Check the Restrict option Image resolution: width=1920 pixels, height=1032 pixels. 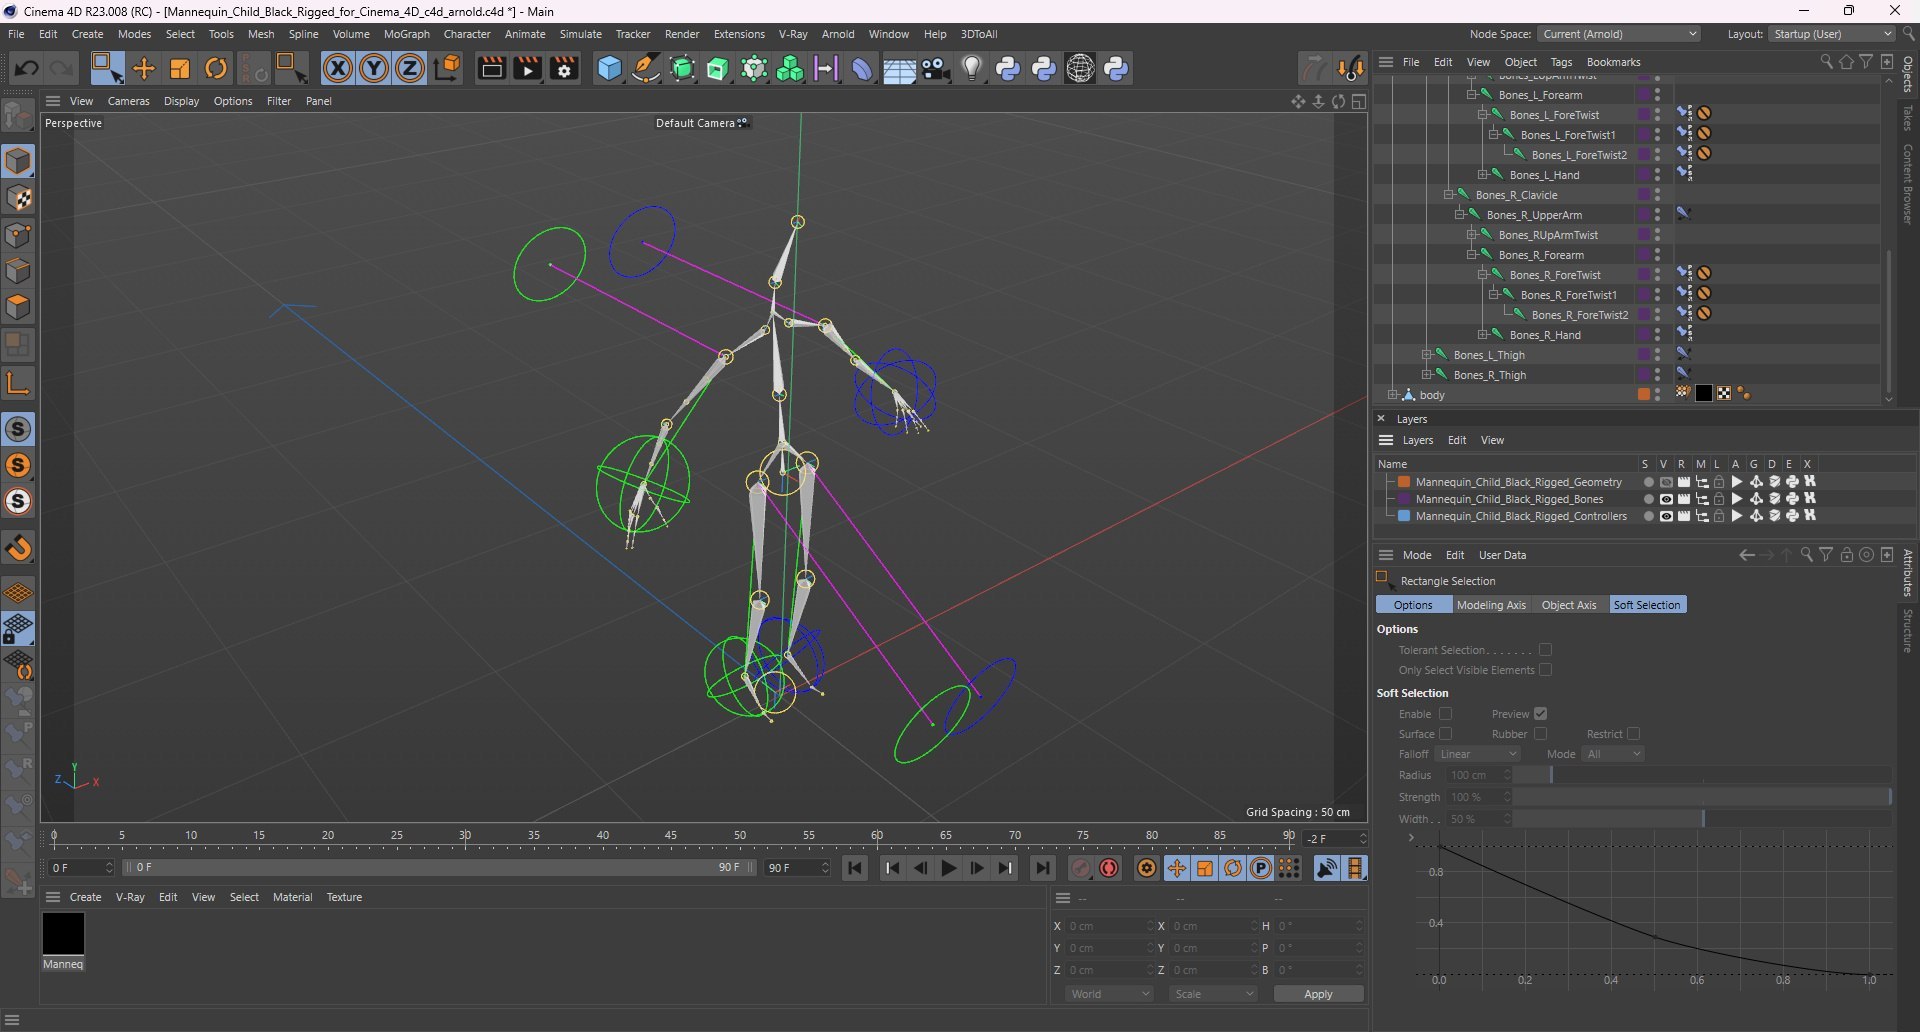click(1633, 734)
